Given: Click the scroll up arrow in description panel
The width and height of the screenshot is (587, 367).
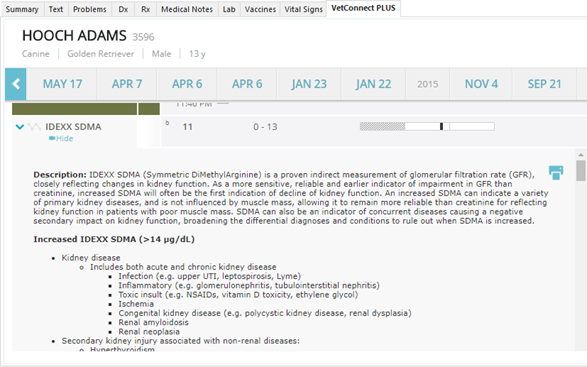Looking at the screenshot, I should 581,155.
